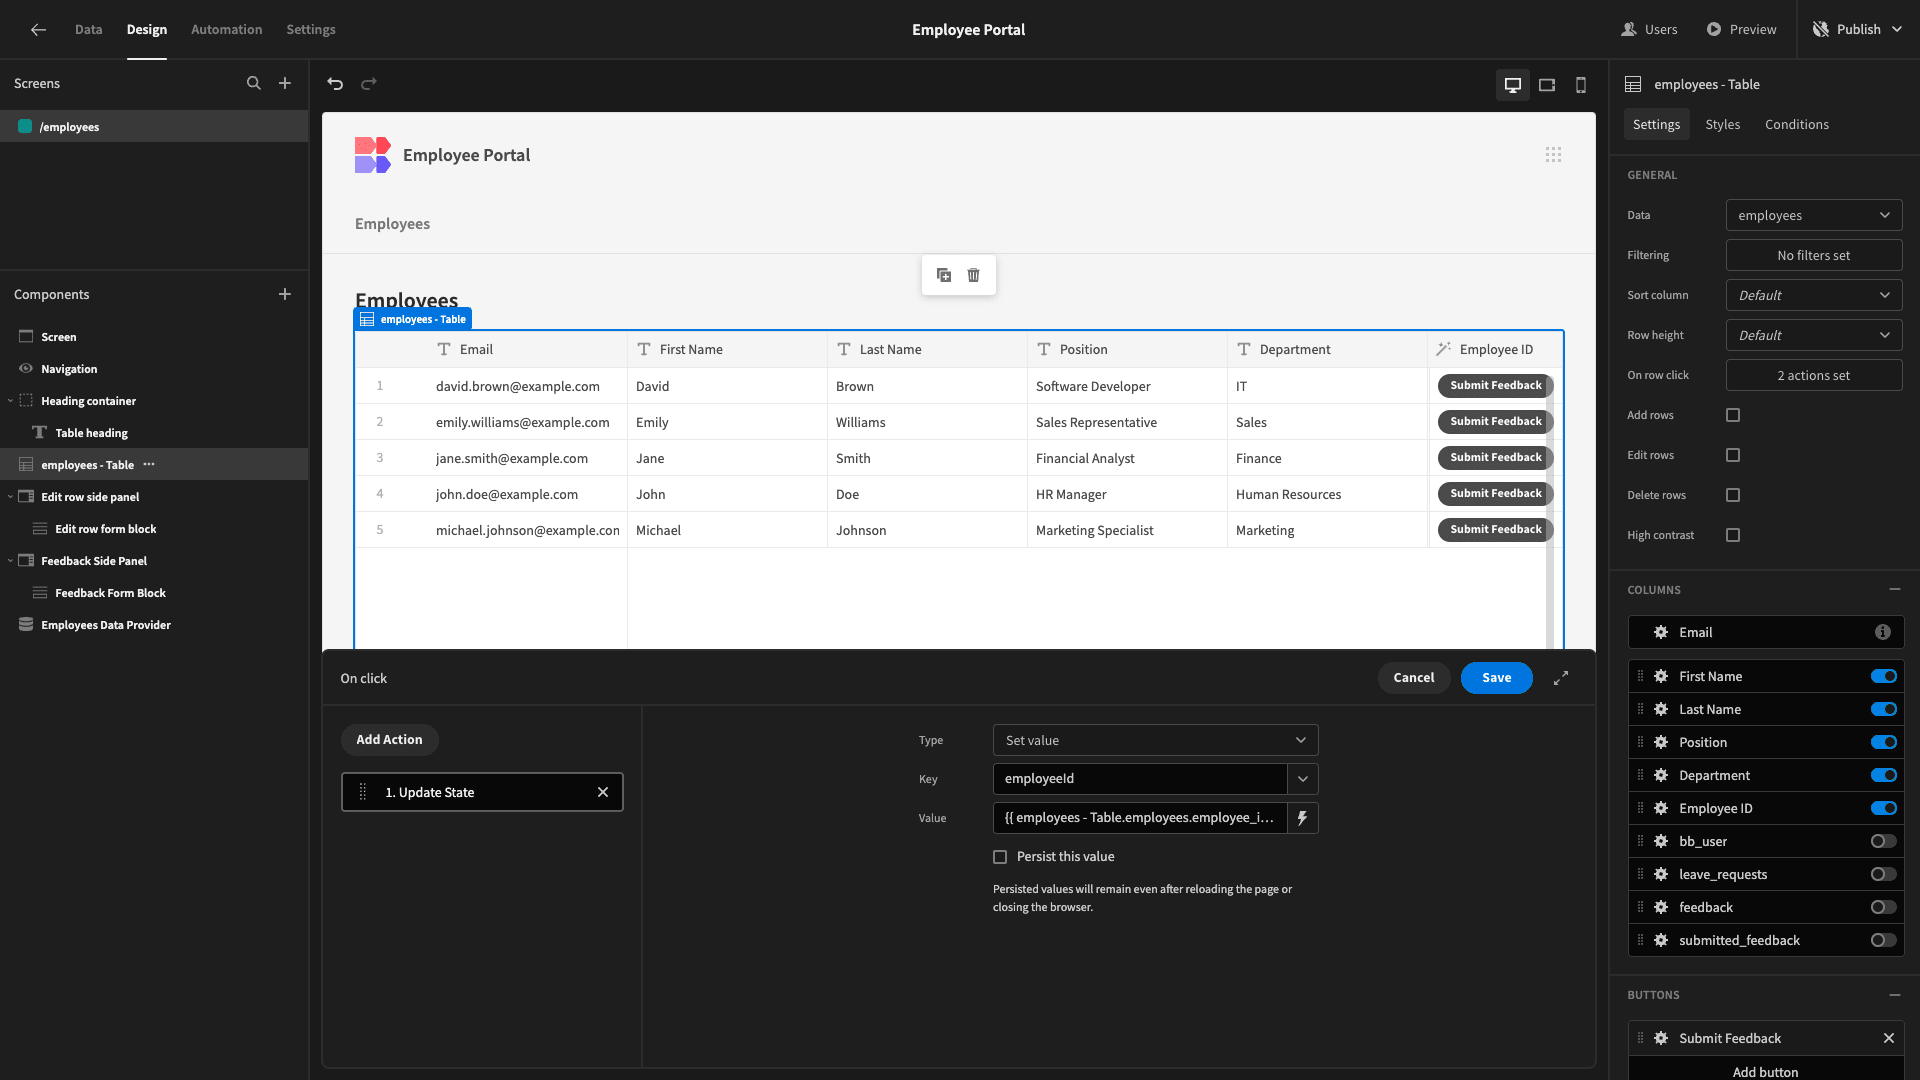The height and width of the screenshot is (1080, 1920).
Task: Remove the Update State action
Action: tap(603, 792)
